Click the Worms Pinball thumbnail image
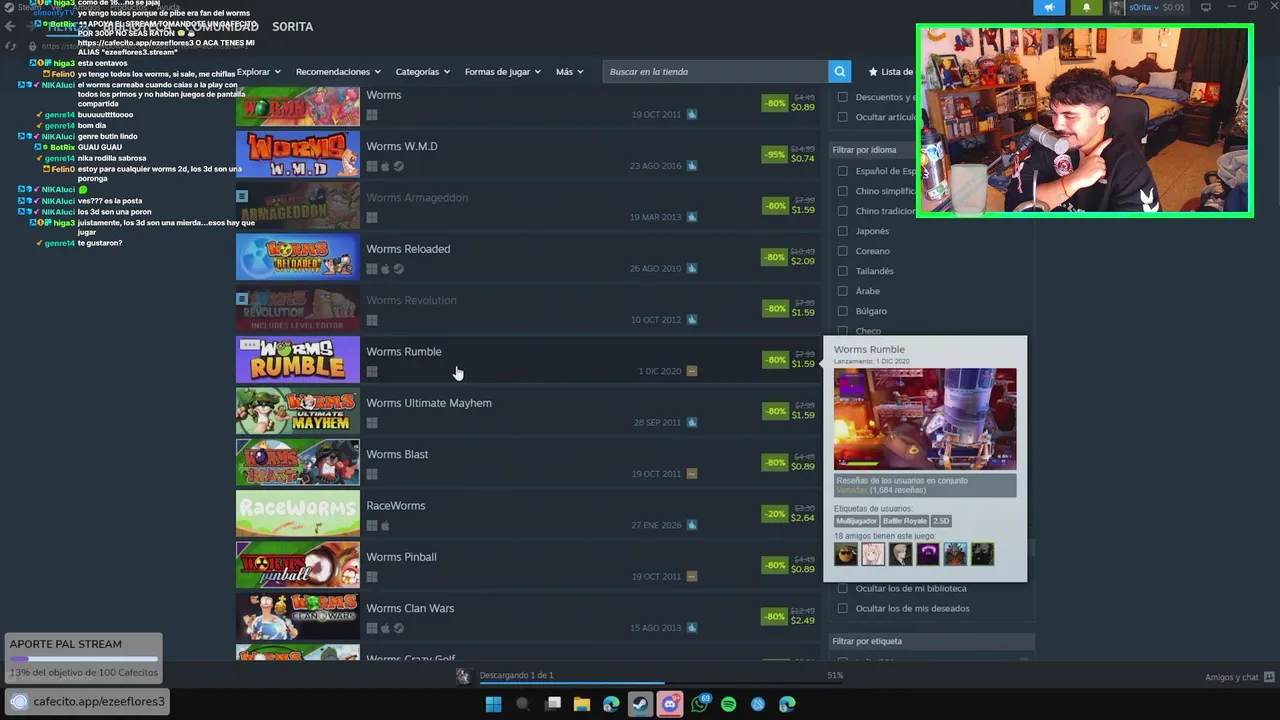 298,565
